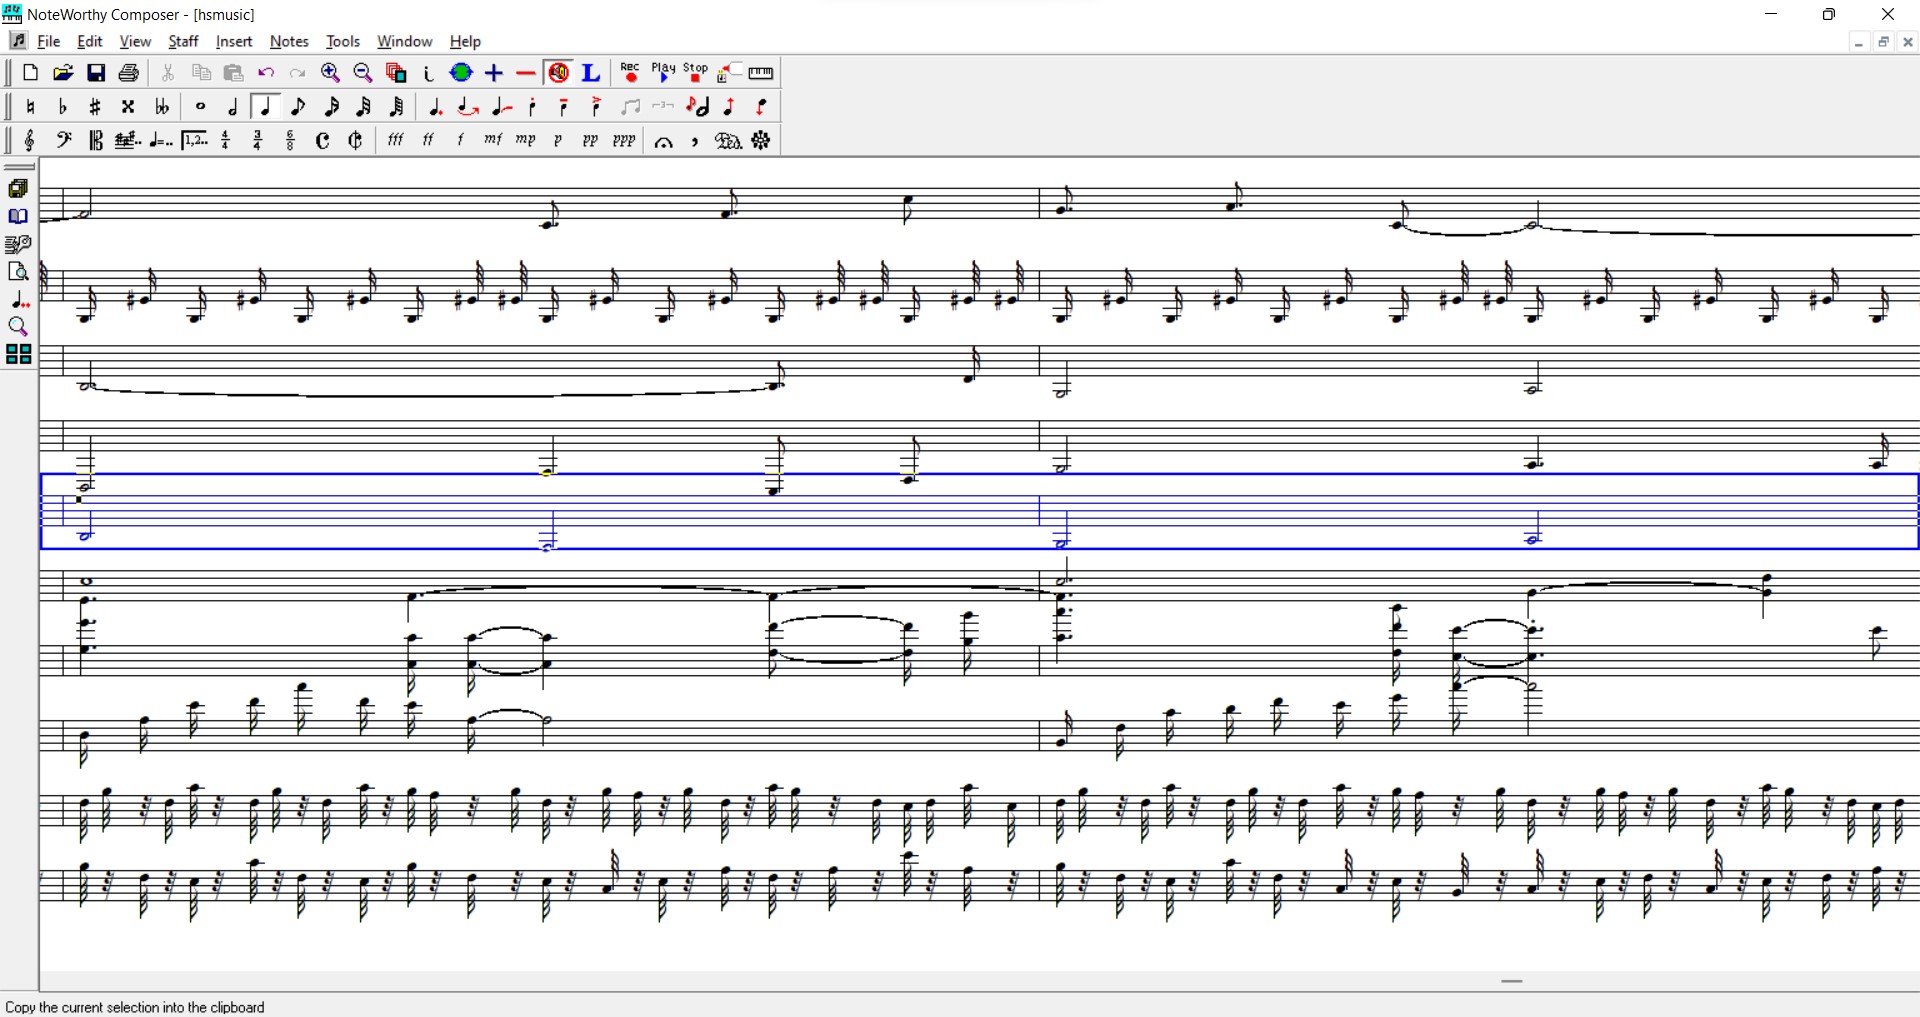Viewport: 1920px width, 1017px height.
Task: Select the eighth note duration
Action: click(x=298, y=107)
